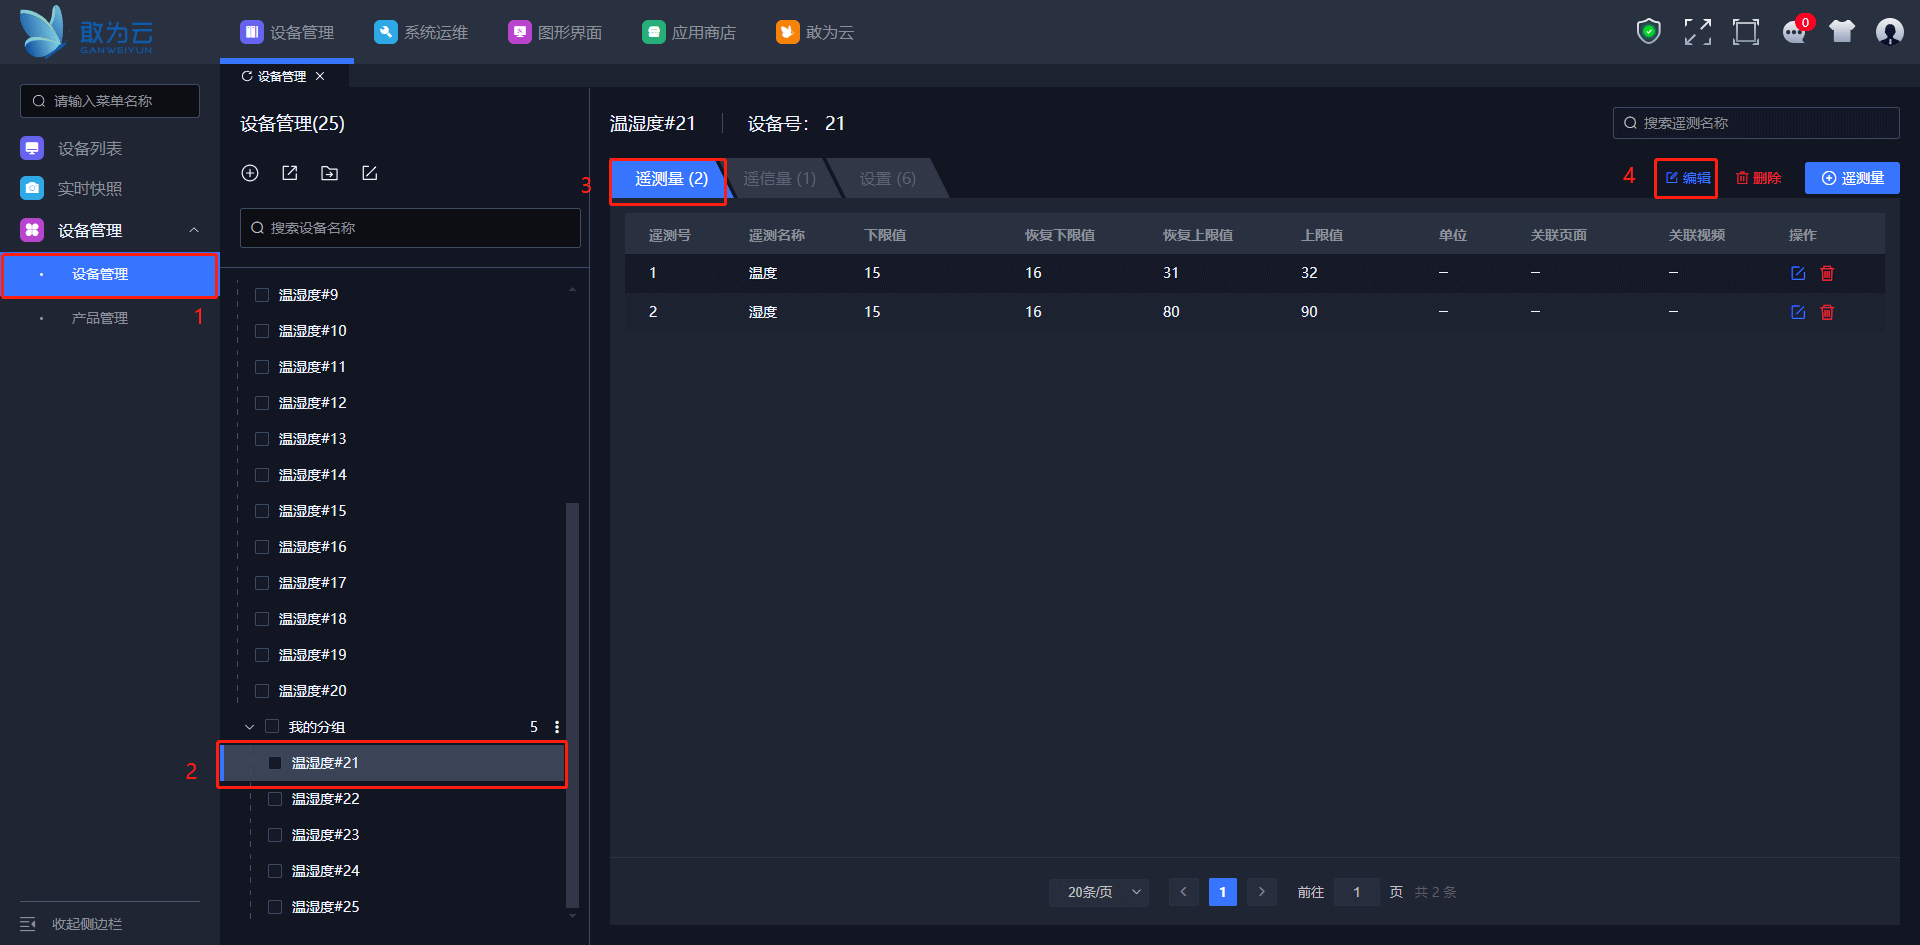Image resolution: width=1920 pixels, height=945 pixels.
Task: Open the messages notification icon
Action: point(1795,32)
